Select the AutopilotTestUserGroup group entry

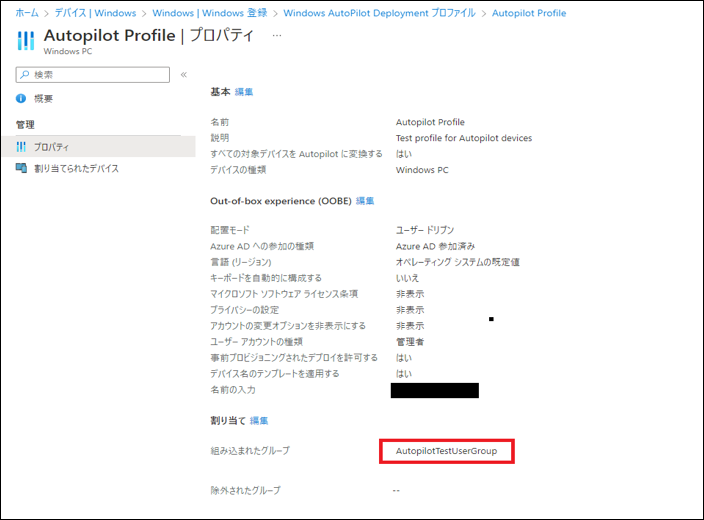click(x=447, y=452)
